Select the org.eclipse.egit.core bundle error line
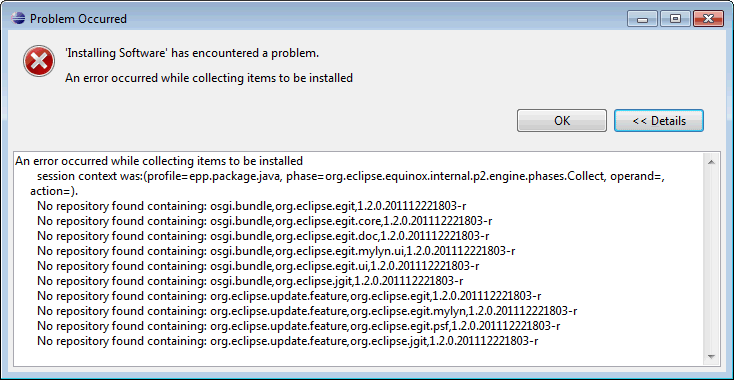This screenshot has height=380, width=734. [x=264, y=220]
